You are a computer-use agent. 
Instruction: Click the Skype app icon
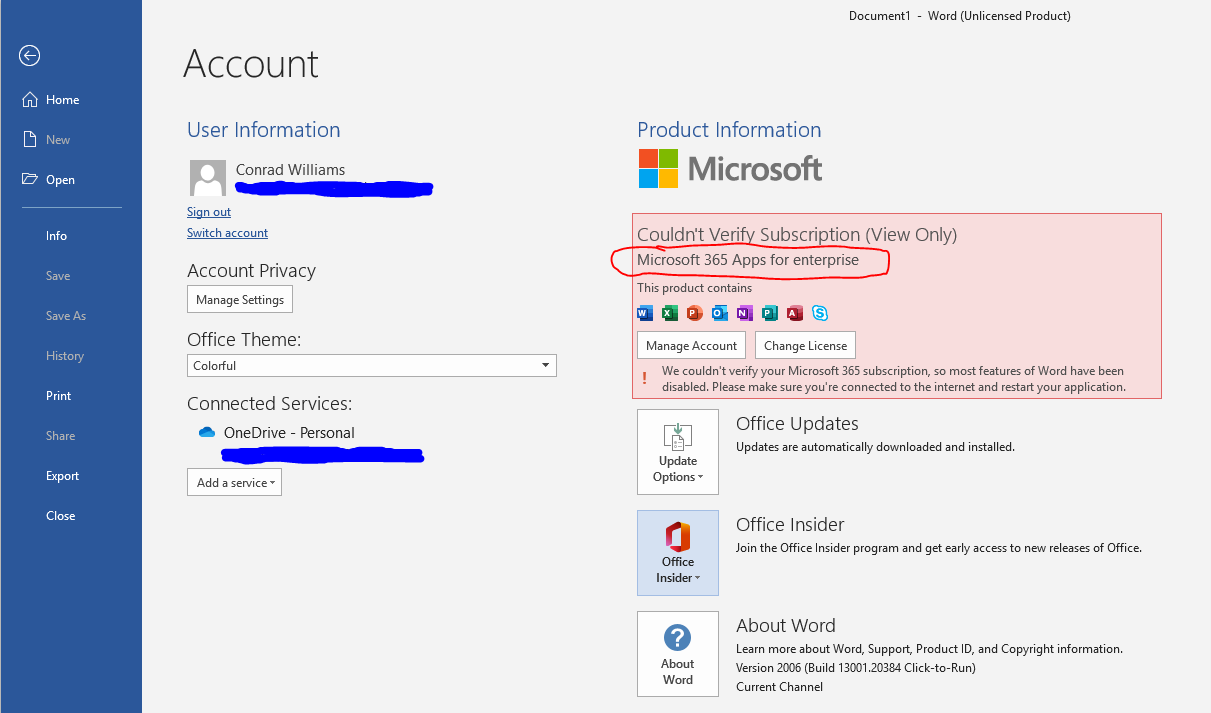coord(820,313)
